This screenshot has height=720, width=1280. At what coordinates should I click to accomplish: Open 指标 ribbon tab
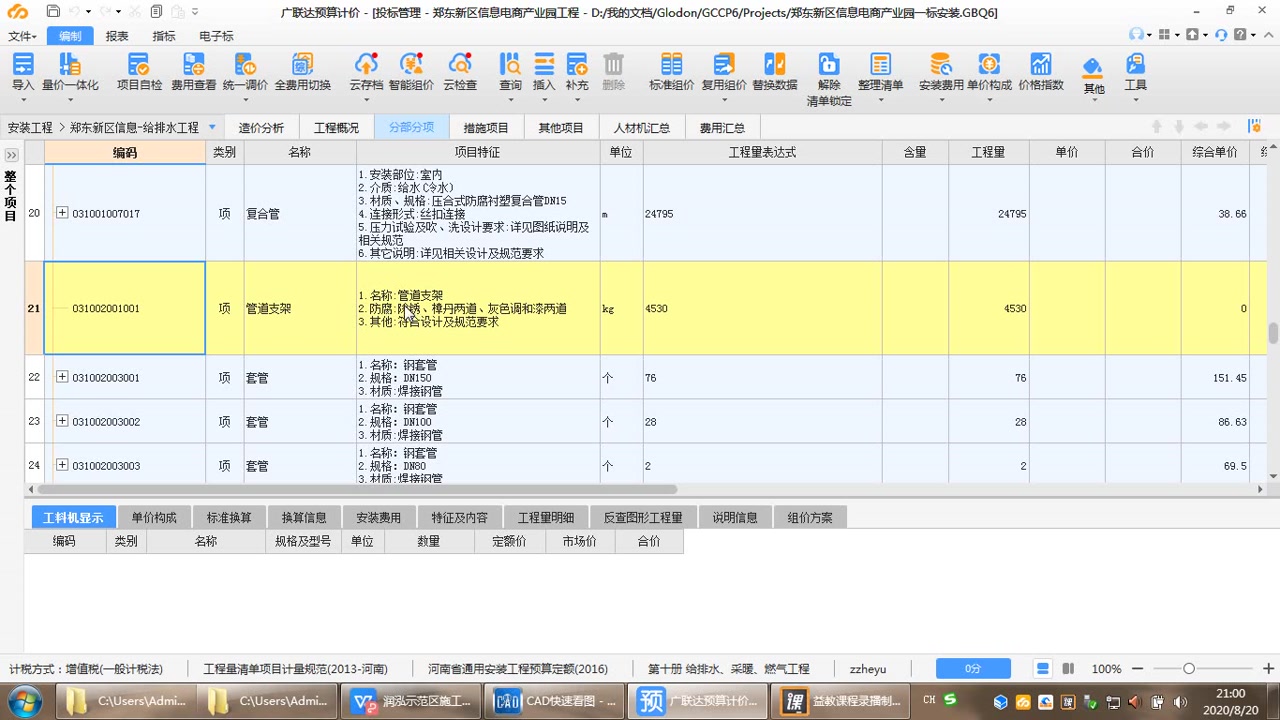click(x=163, y=36)
